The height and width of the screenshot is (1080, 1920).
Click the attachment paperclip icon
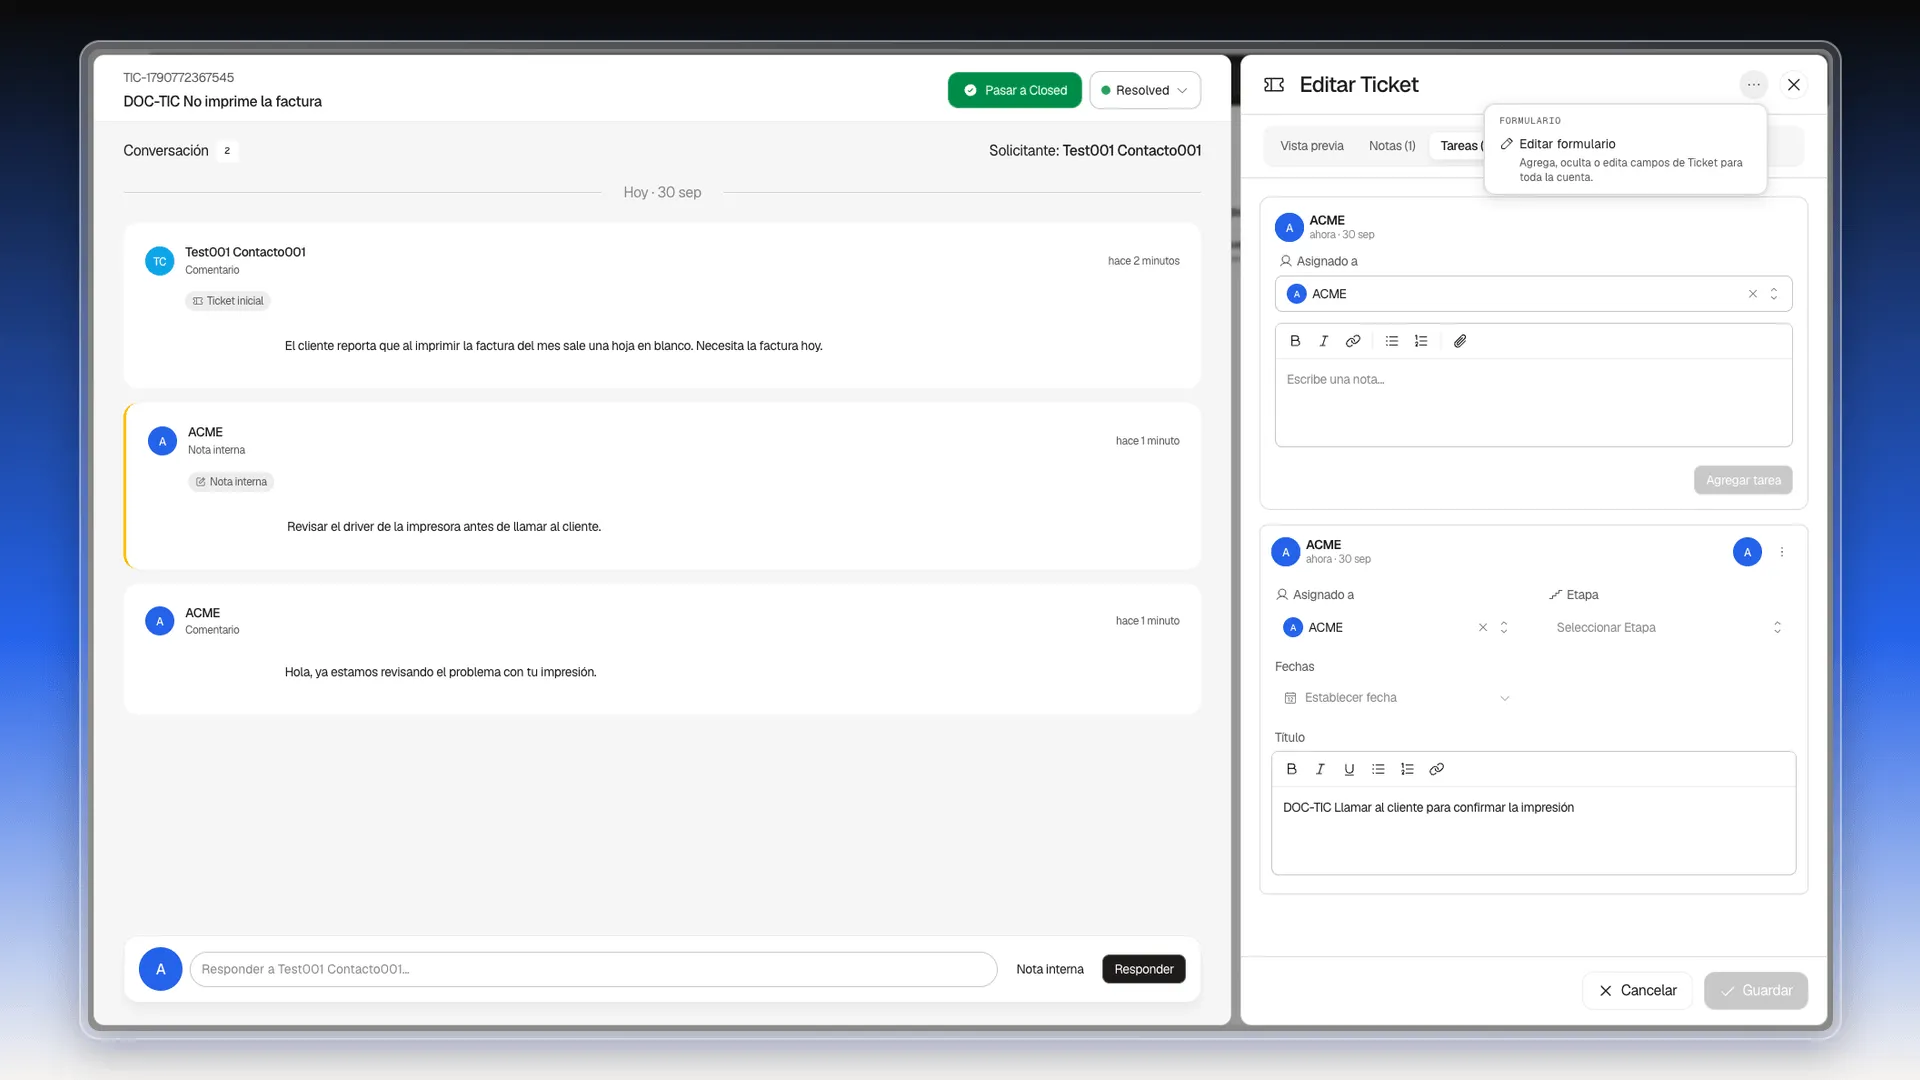pos(1460,341)
